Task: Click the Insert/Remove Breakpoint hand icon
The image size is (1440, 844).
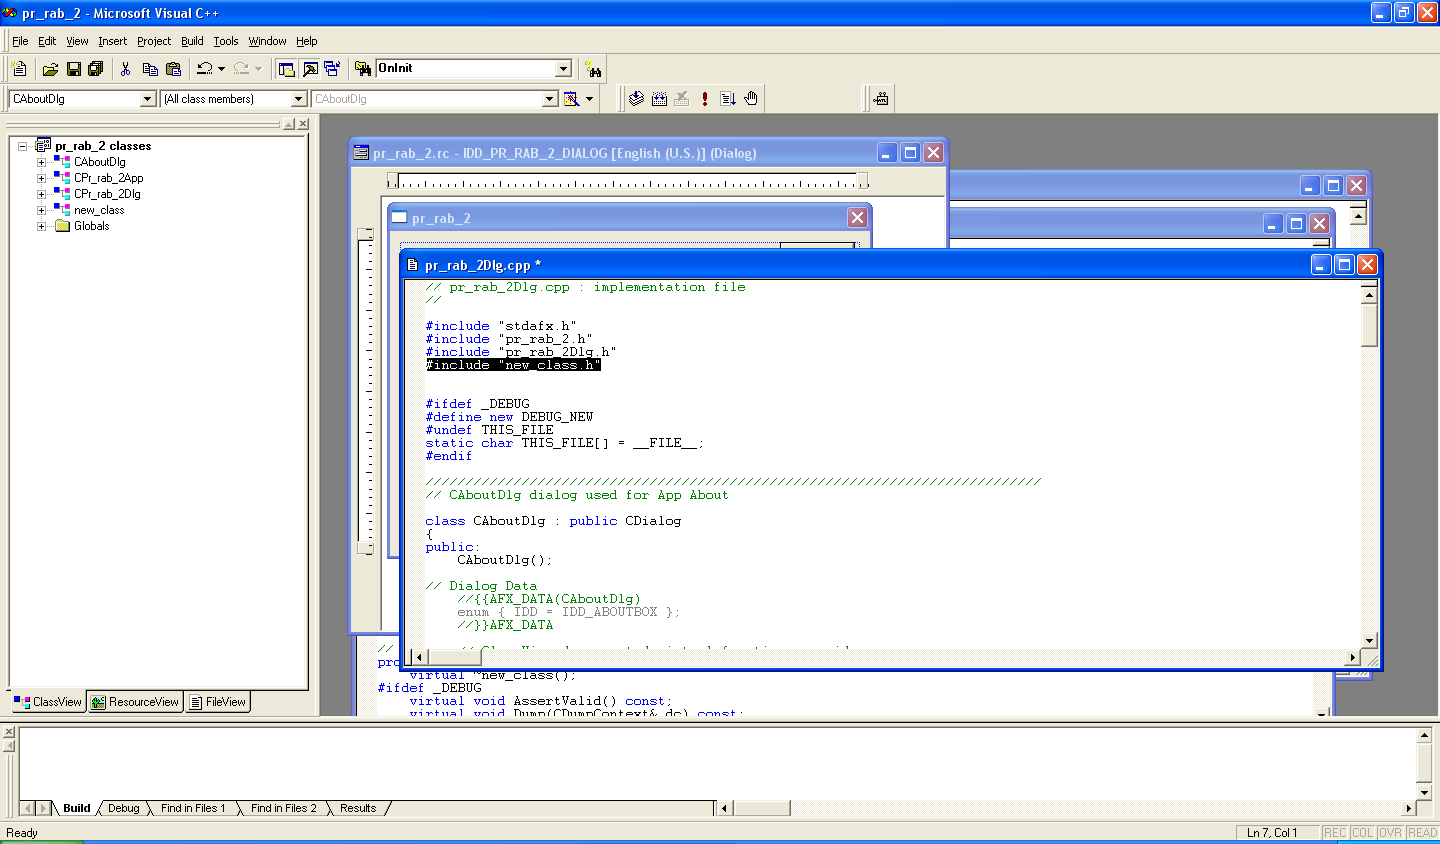Action: click(x=751, y=99)
